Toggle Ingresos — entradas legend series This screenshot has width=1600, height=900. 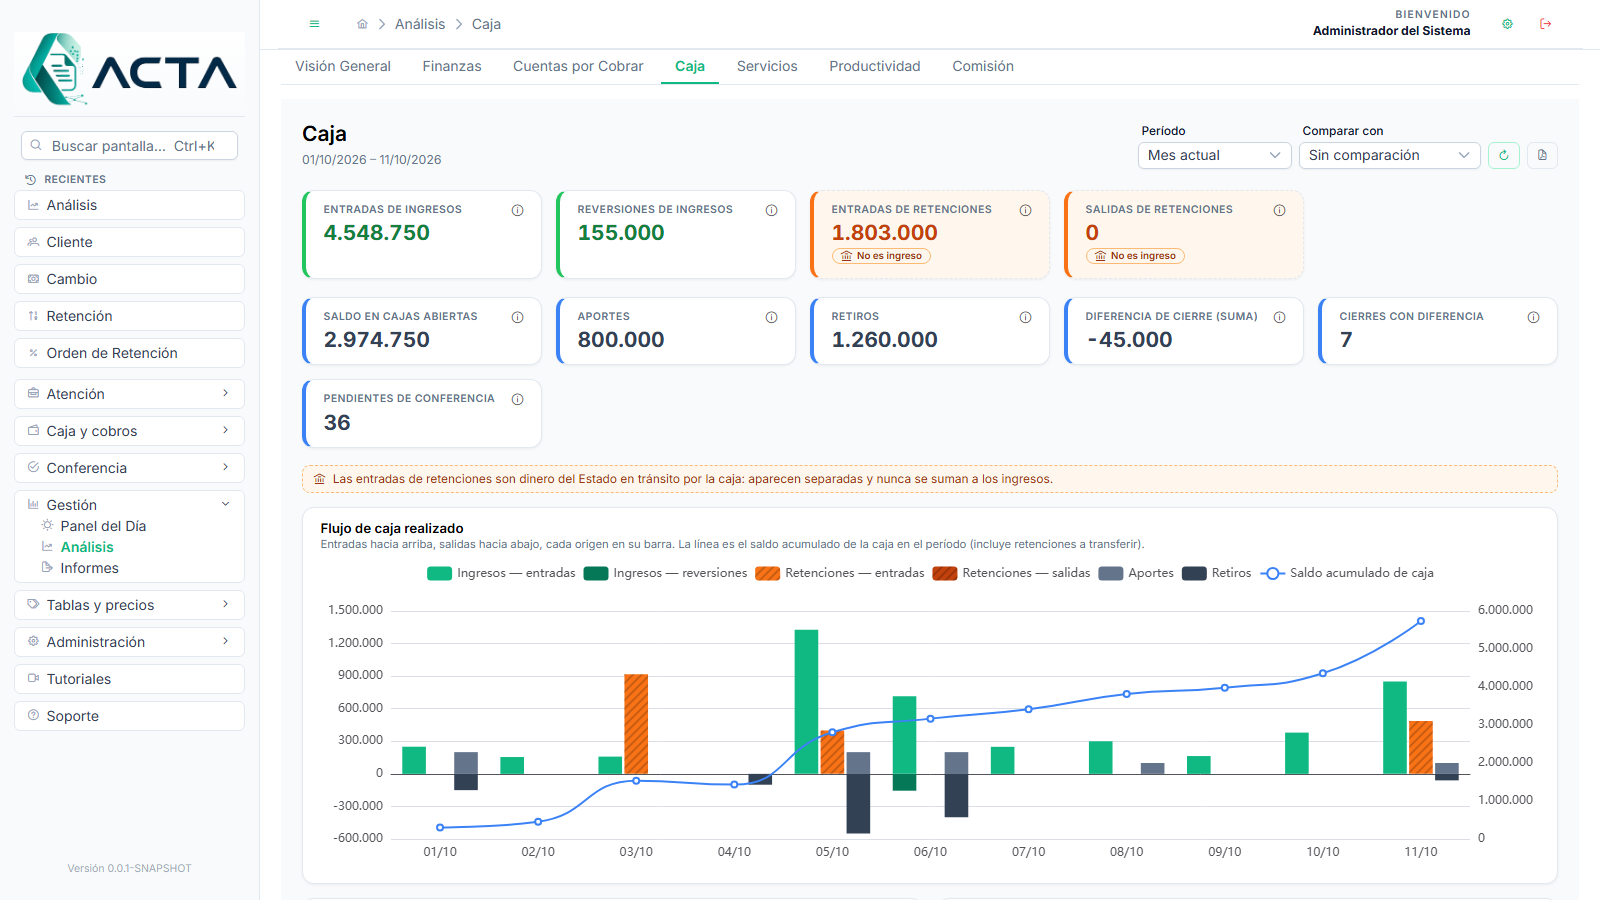[x=501, y=573]
